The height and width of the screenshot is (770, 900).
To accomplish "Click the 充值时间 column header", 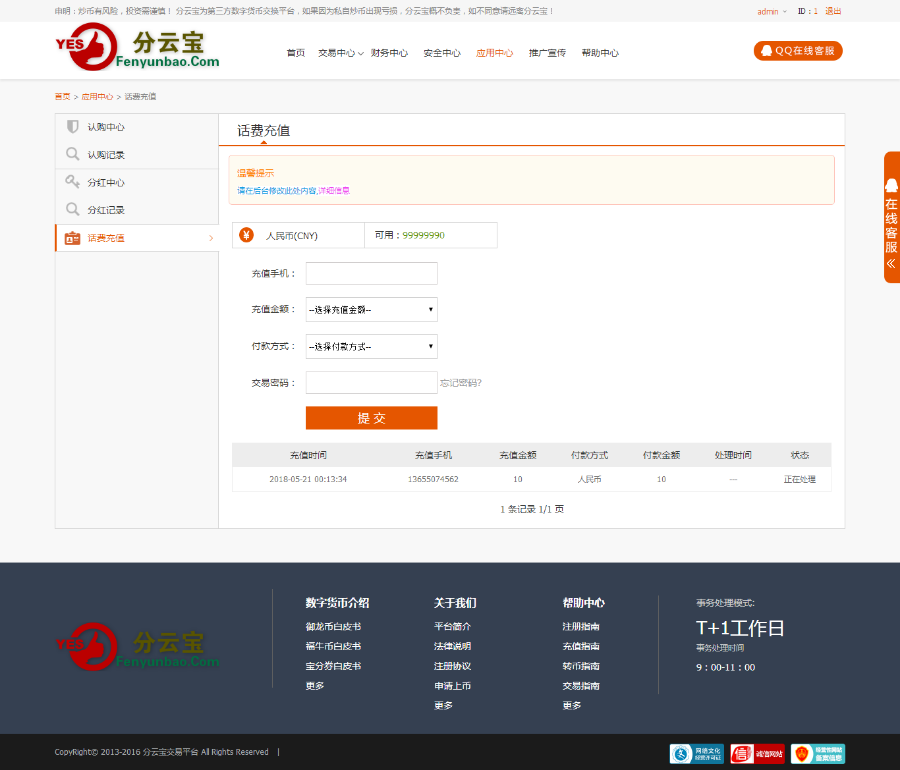I will point(308,455).
